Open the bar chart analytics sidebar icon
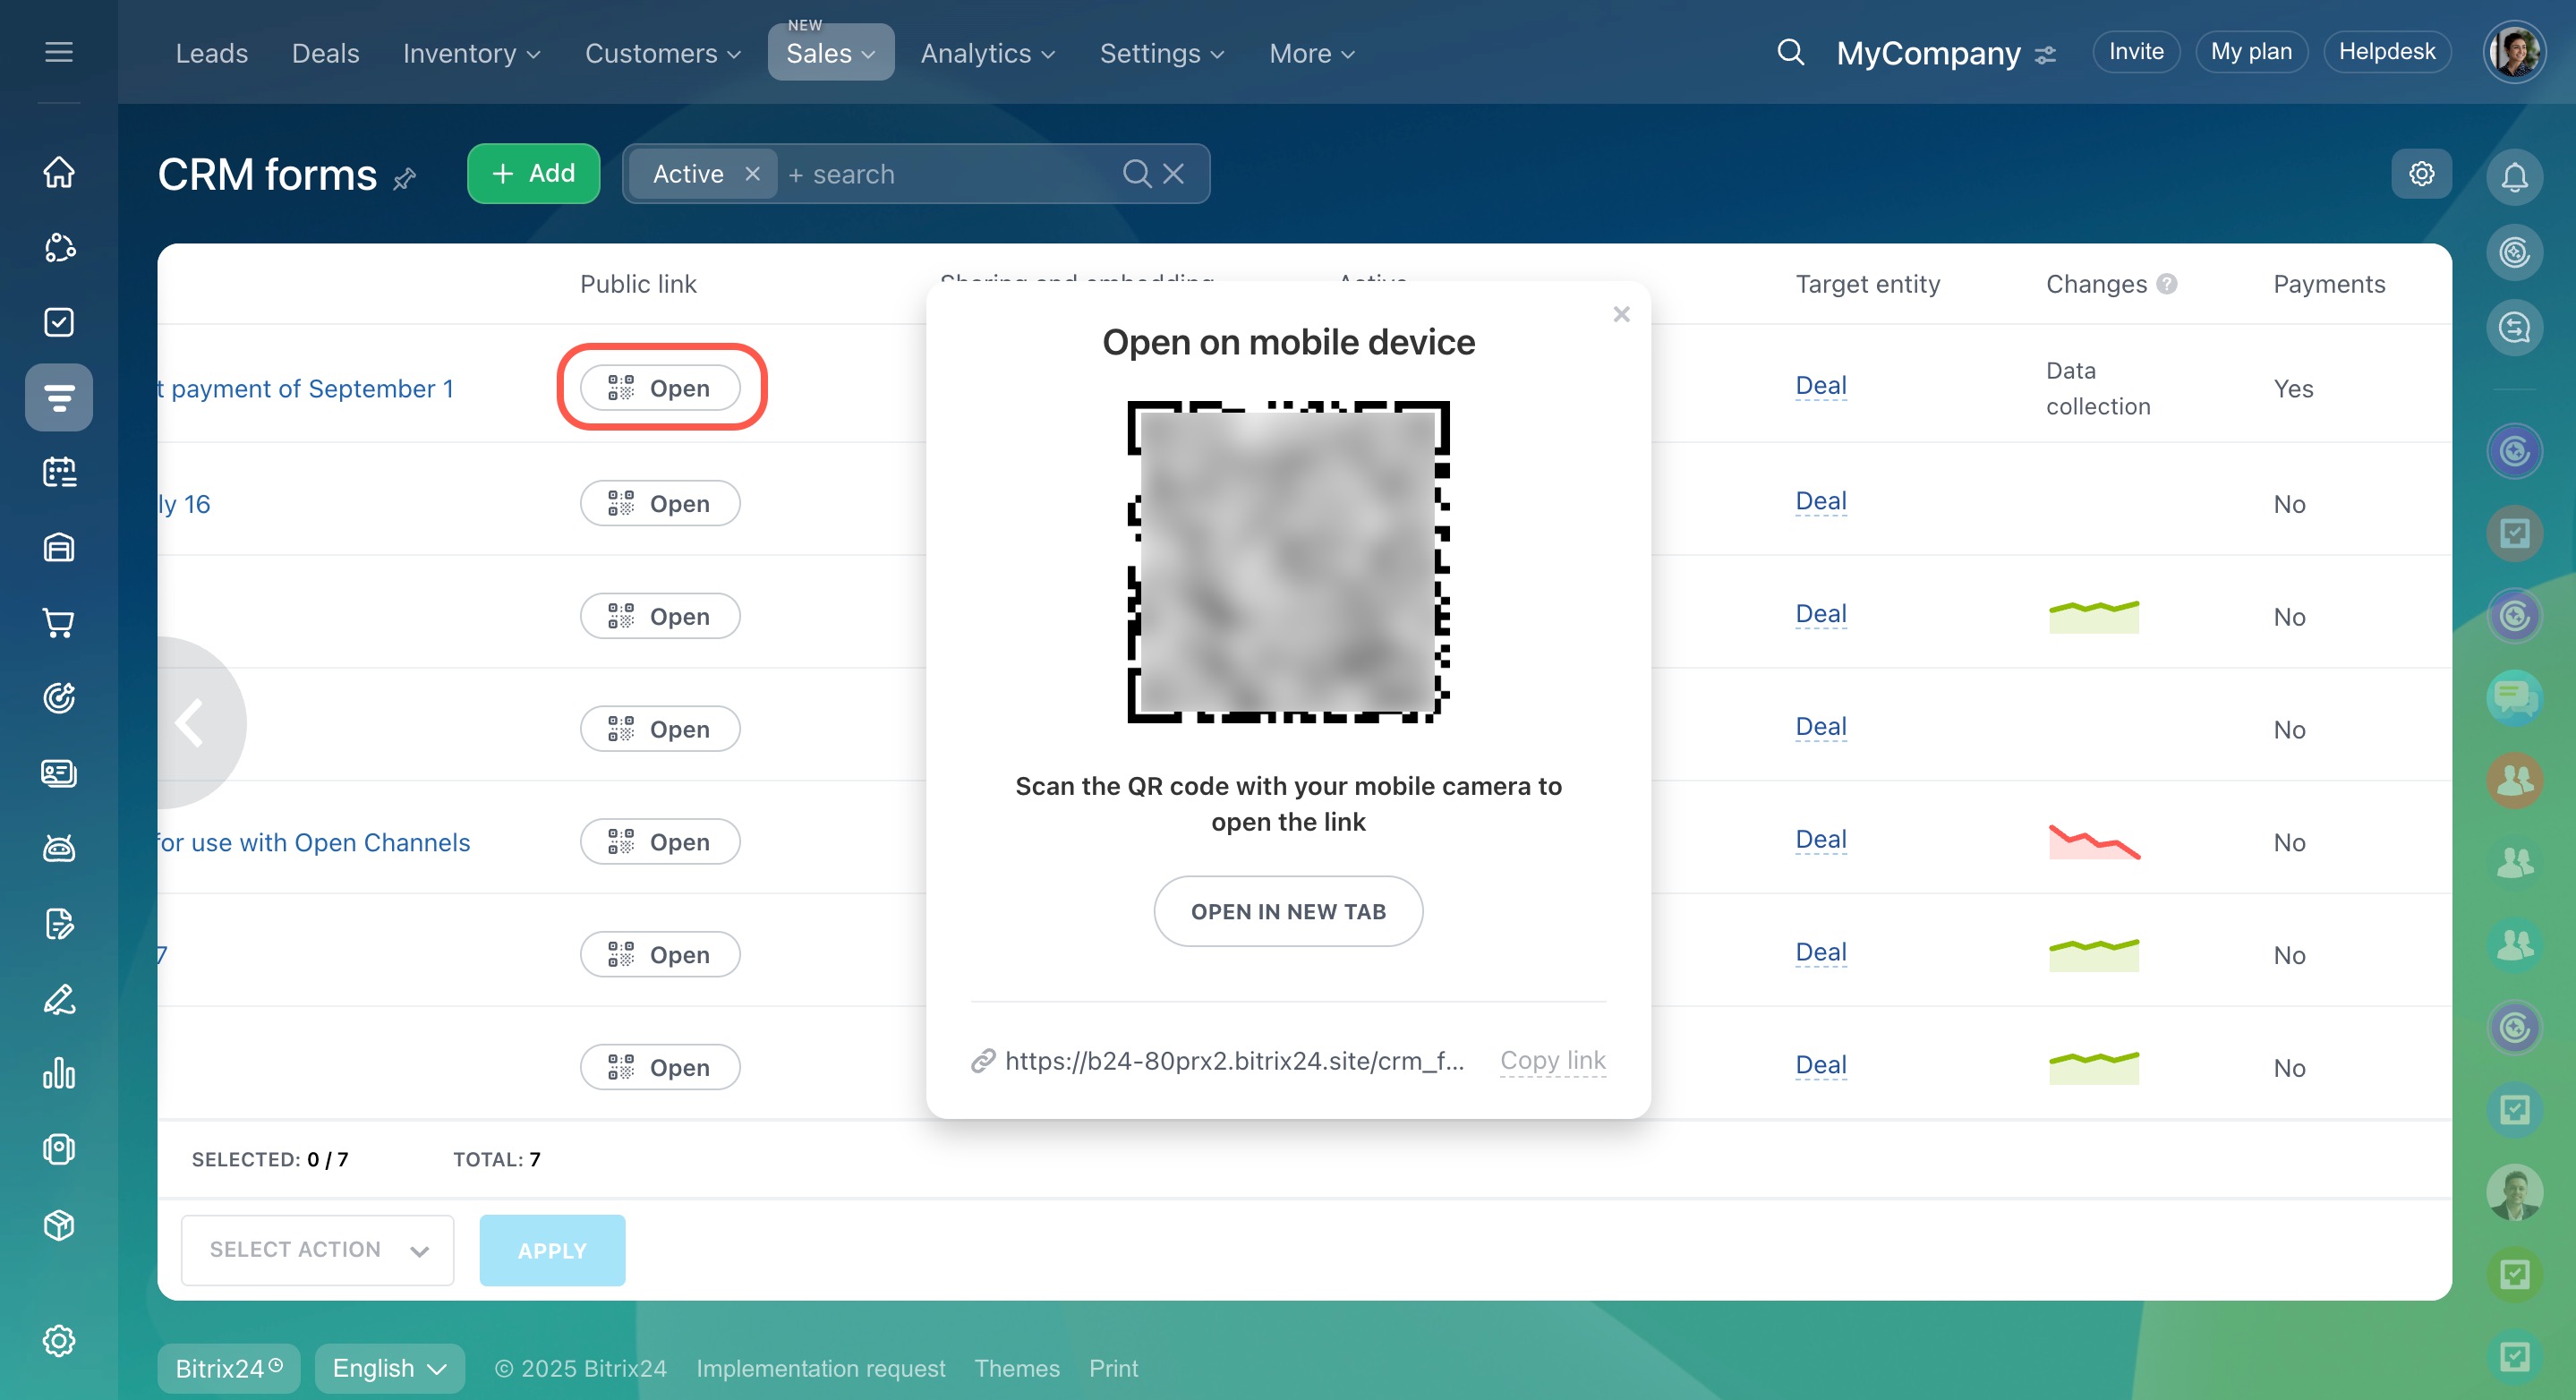 click(x=59, y=1074)
